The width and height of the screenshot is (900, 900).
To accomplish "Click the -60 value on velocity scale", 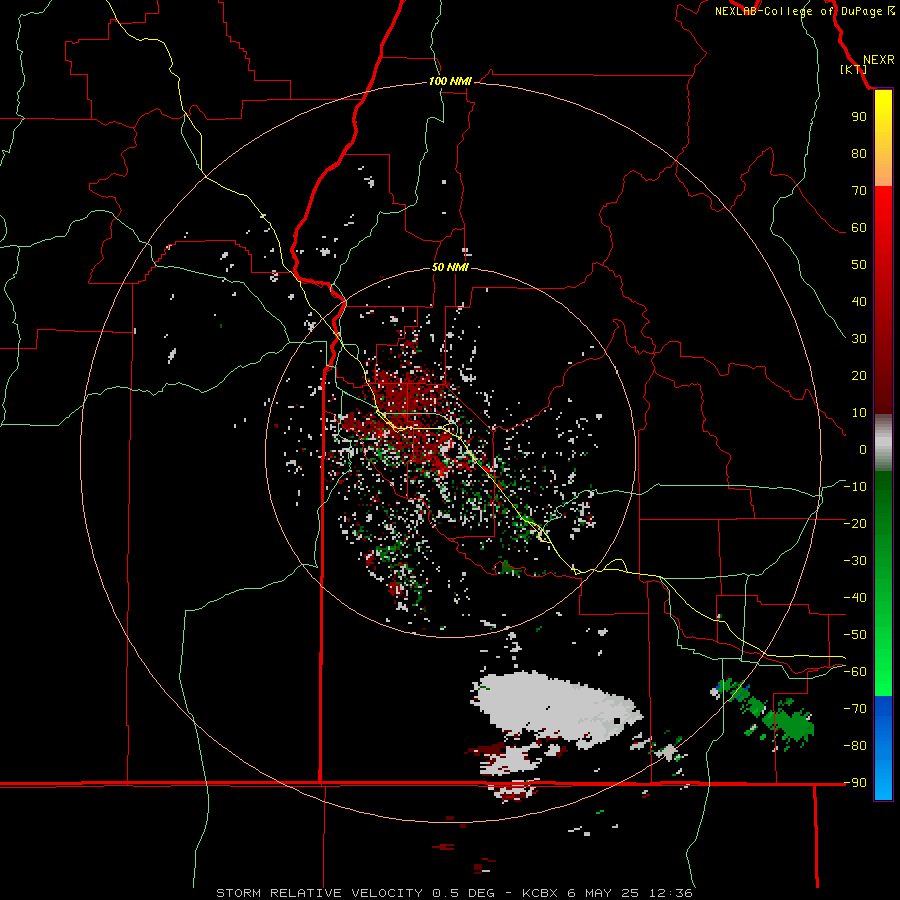I will coord(855,672).
